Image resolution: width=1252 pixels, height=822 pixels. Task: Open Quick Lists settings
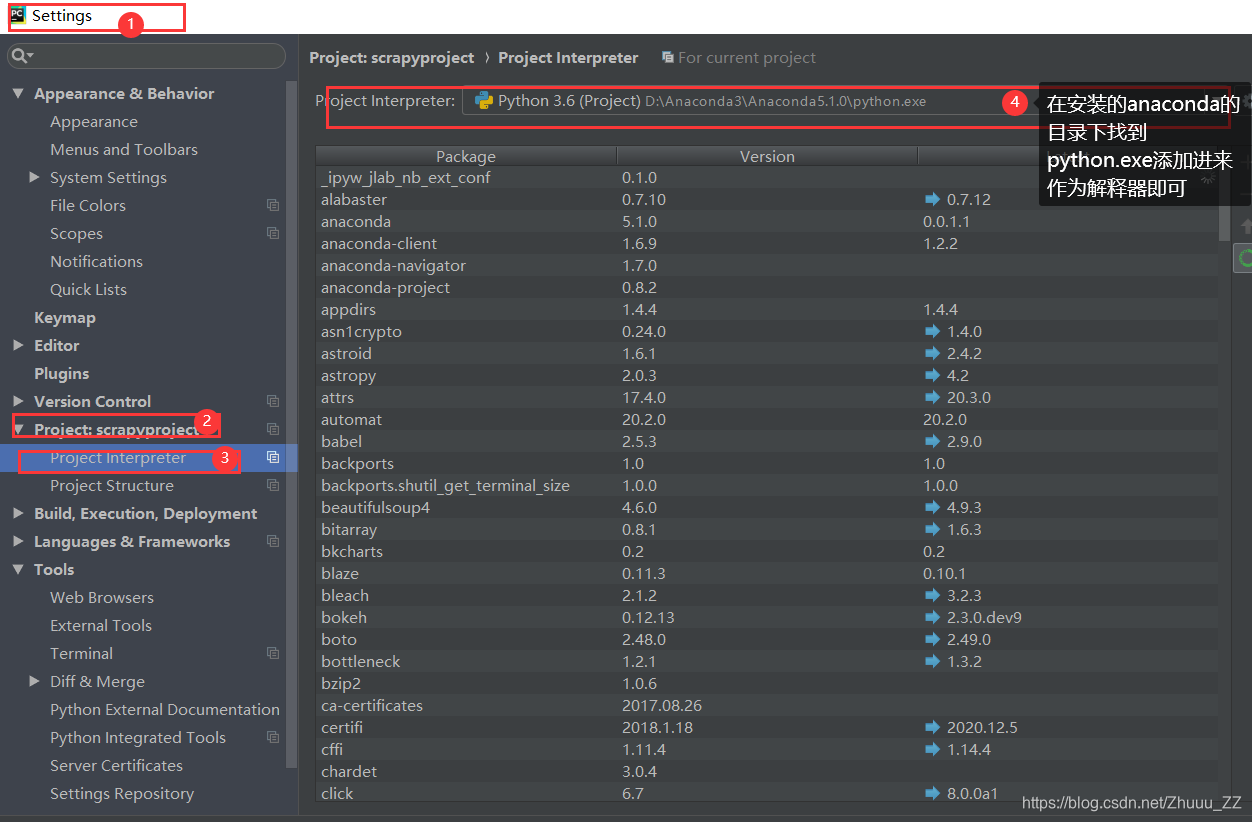pos(88,289)
